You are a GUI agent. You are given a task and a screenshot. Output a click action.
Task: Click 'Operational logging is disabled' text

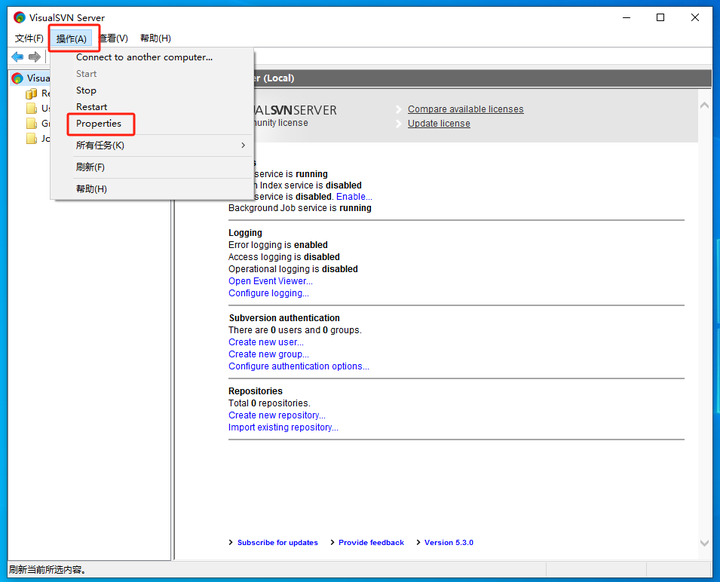pos(293,269)
